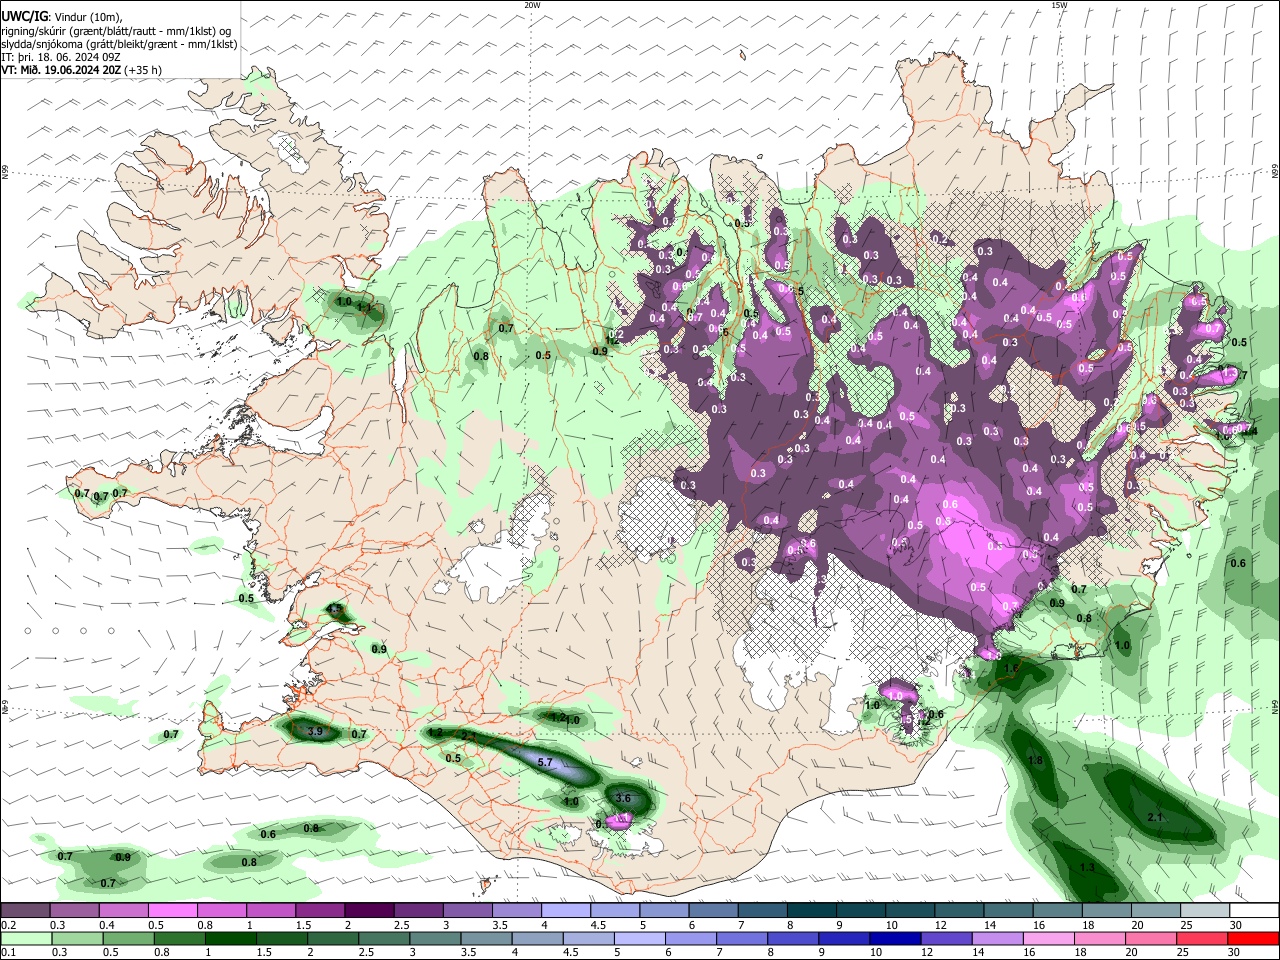This screenshot has height=960, width=1280.
Task: Click the light violet 14–16 swatch in lower legend
Action: pos(999,938)
